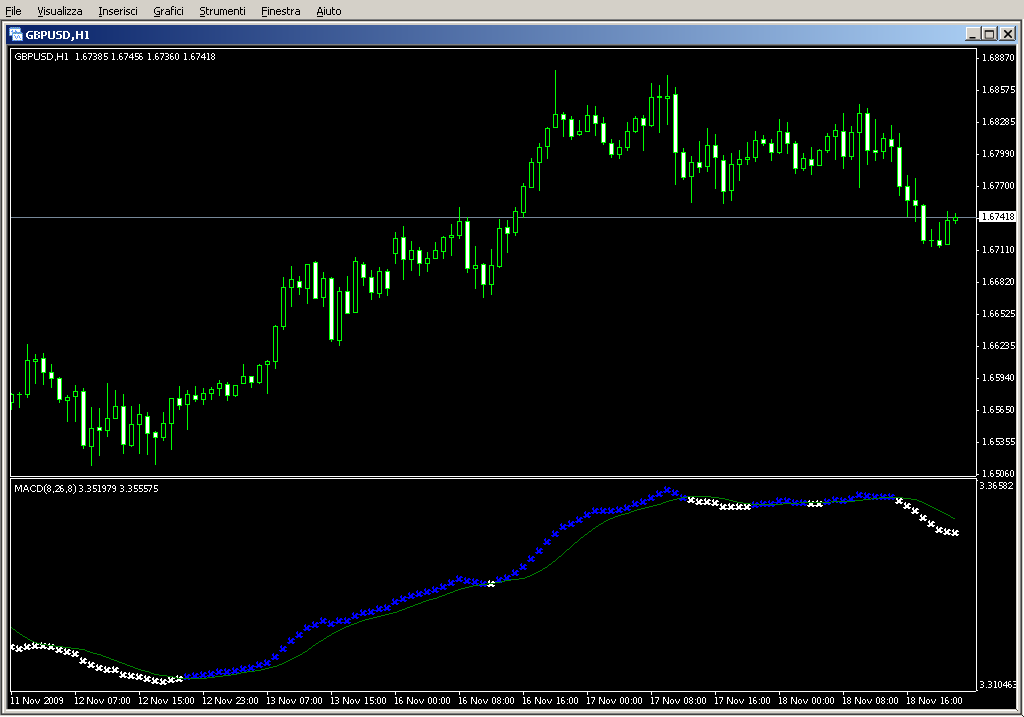Screen dimensions: 1024x717
Task: Open the Visualizza menu
Action: [x=60, y=11]
